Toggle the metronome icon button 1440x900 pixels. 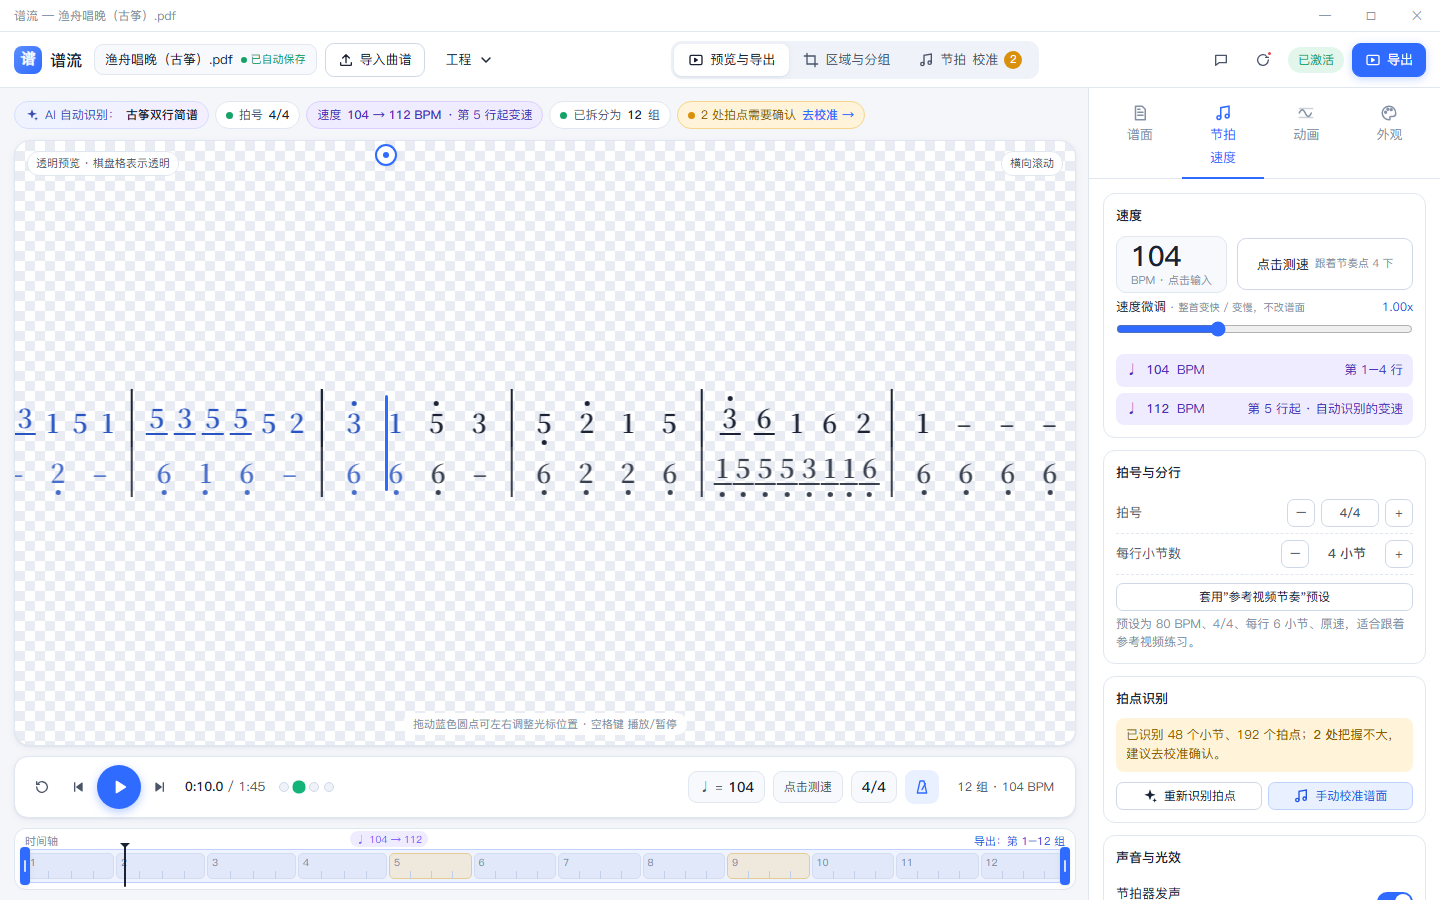click(922, 787)
